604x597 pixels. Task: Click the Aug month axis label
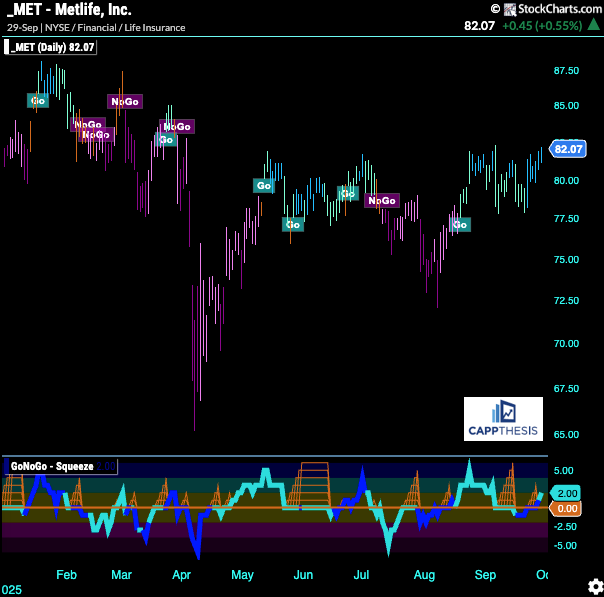click(424, 575)
